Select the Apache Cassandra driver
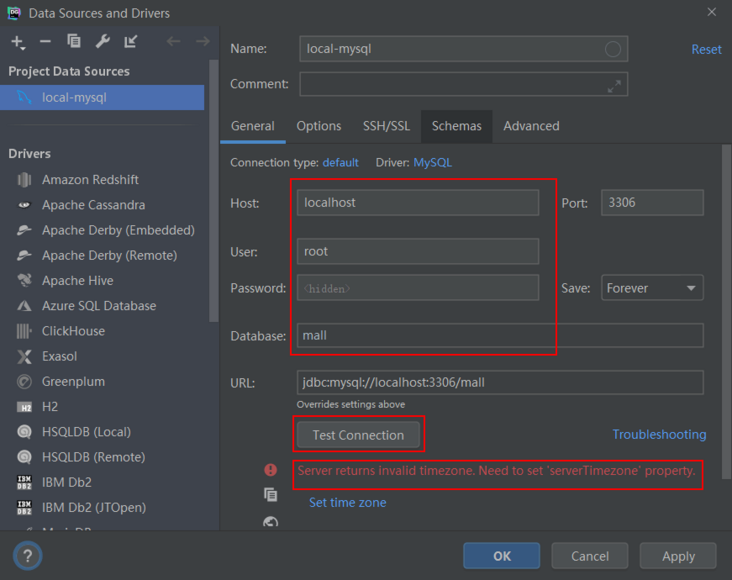732x580 pixels. (x=93, y=205)
